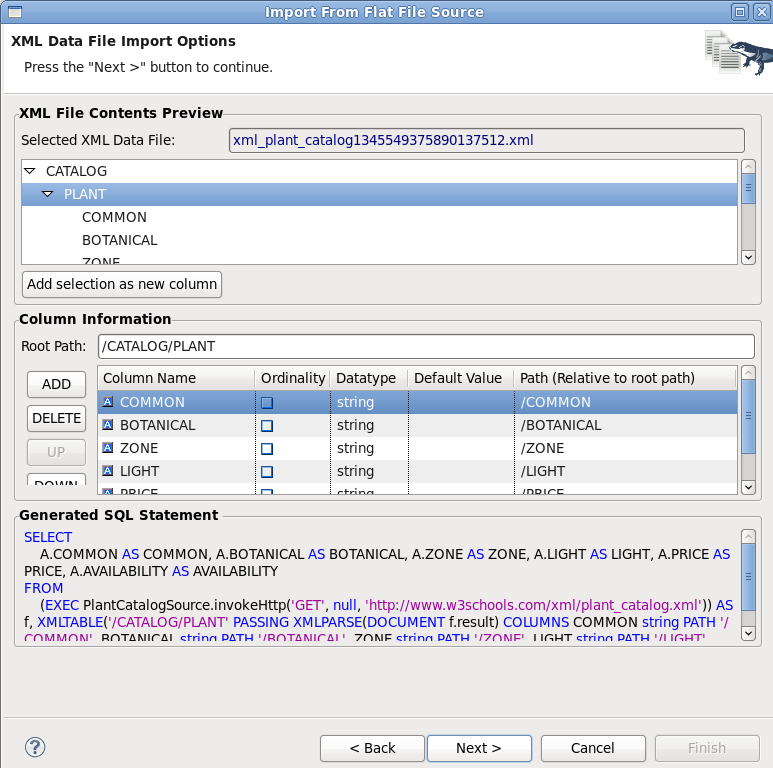Select the BOTANICAL column name cell
This screenshot has width=773, height=768.
click(x=176, y=425)
